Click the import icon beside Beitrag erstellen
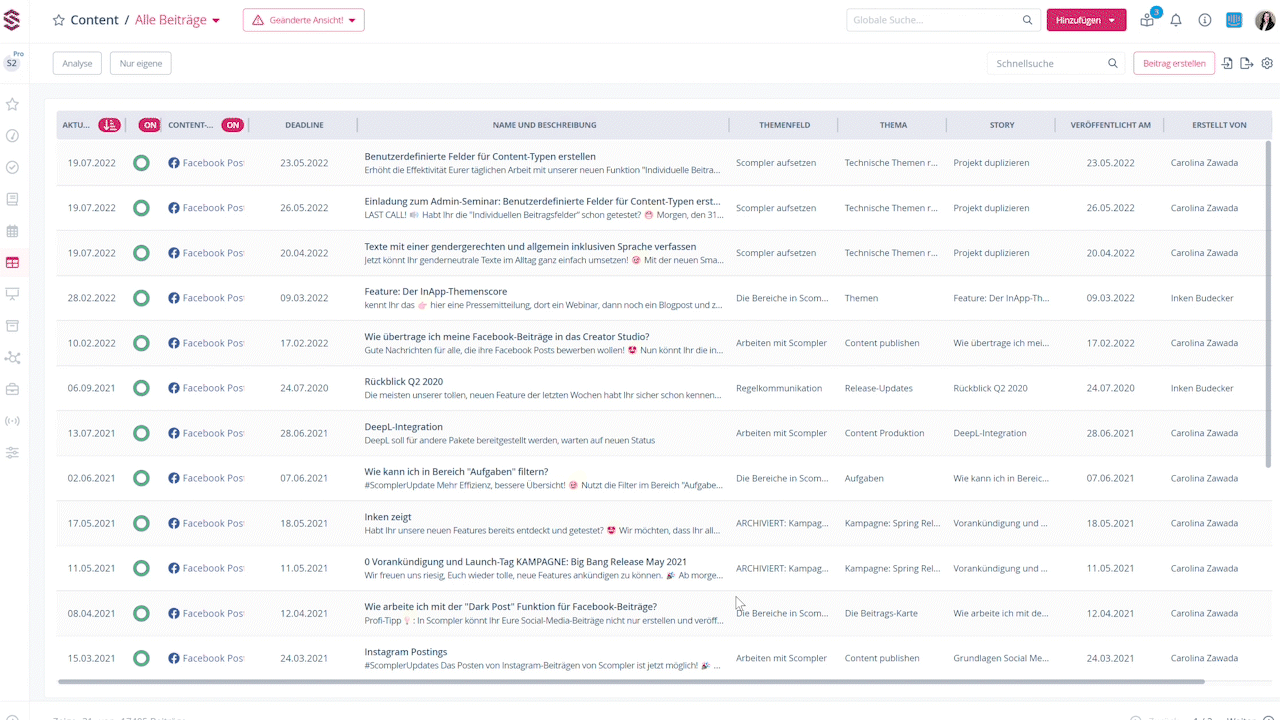The width and height of the screenshot is (1280, 720). point(1228,63)
